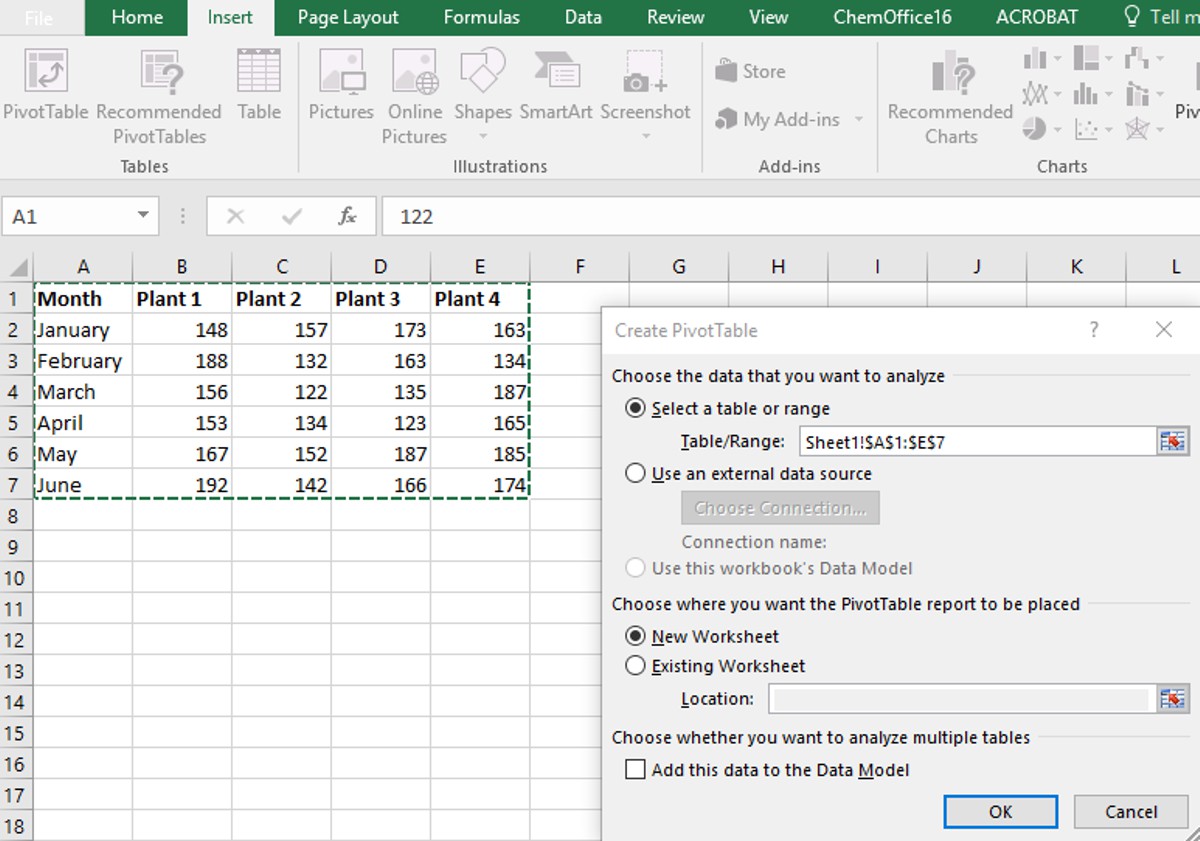Select the scatter chart icon
Screen dimensions: 1200x841
1086,129
